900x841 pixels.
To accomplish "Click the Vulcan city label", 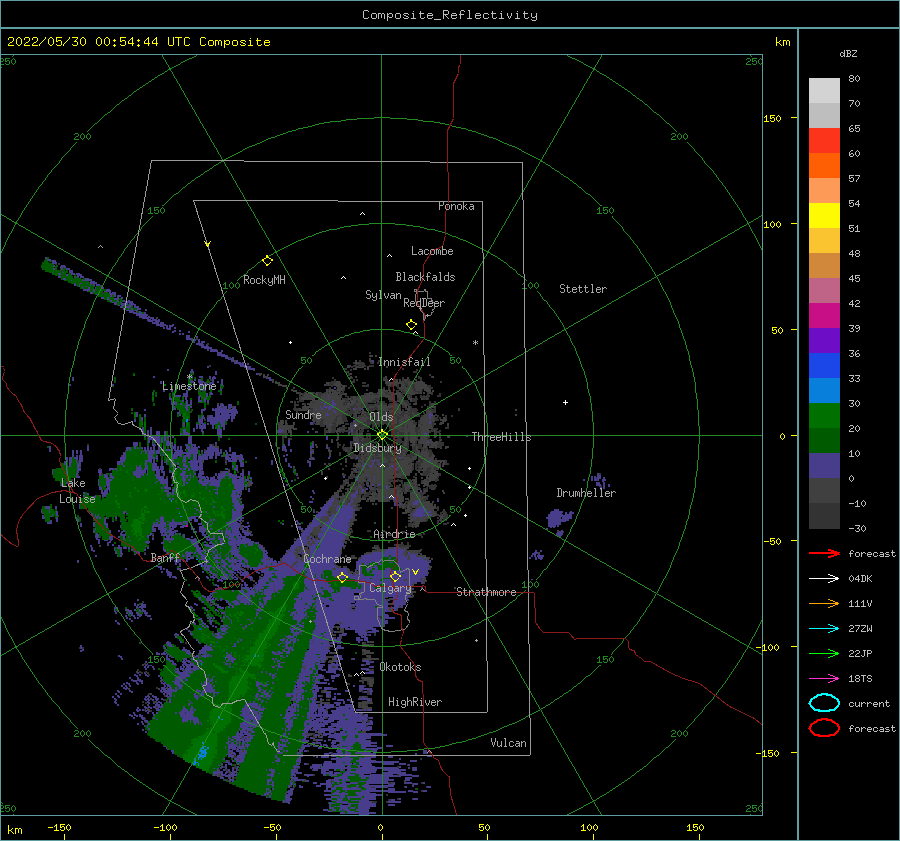I will tap(509, 743).
